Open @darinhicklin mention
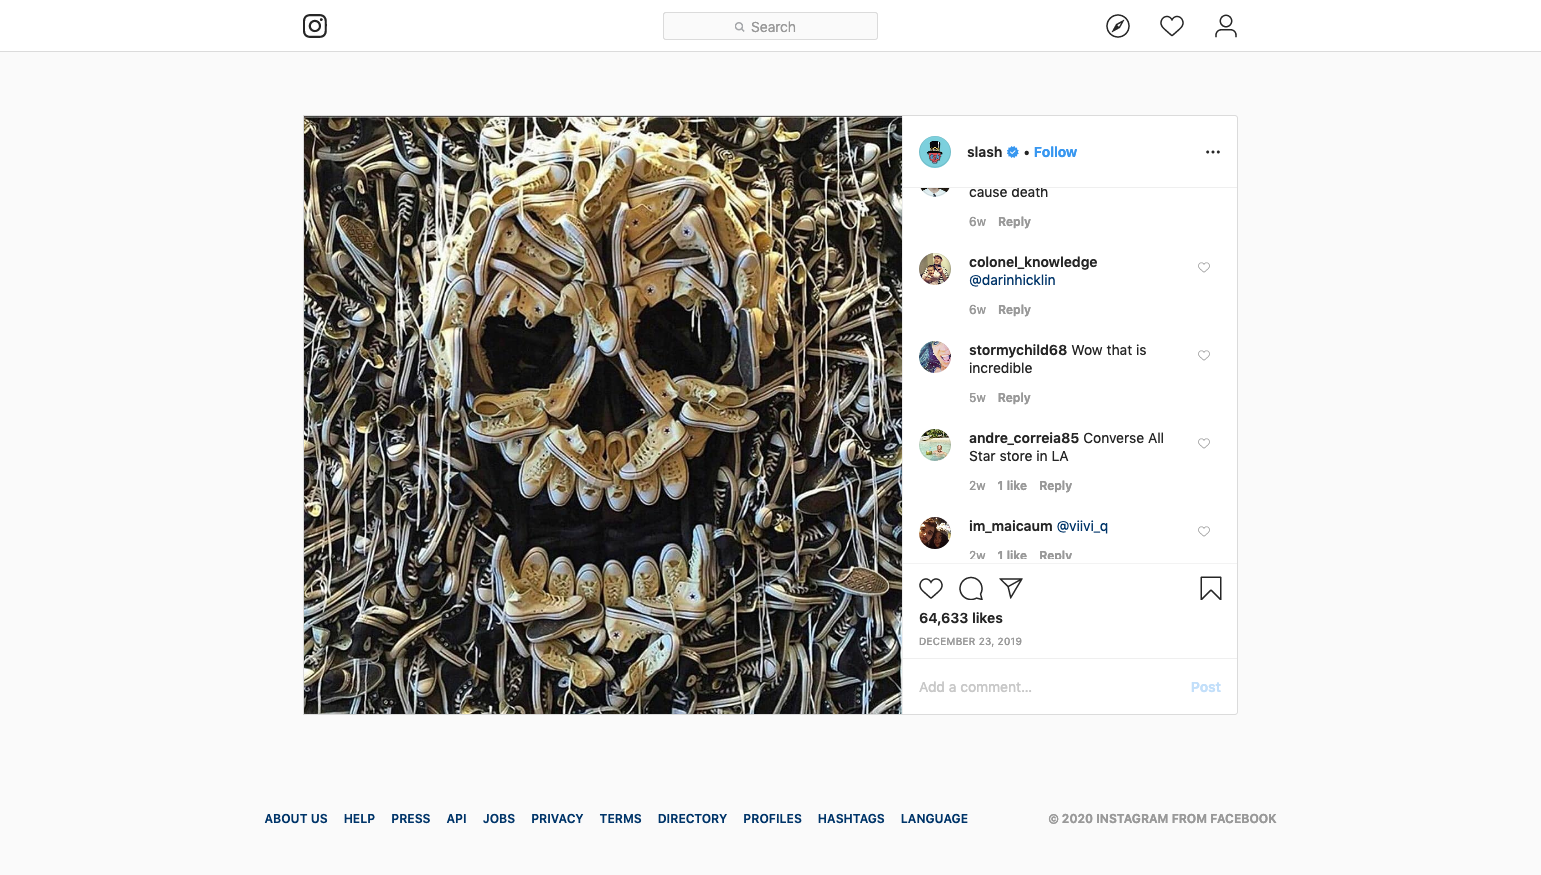This screenshot has width=1541, height=875. (x=1012, y=280)
